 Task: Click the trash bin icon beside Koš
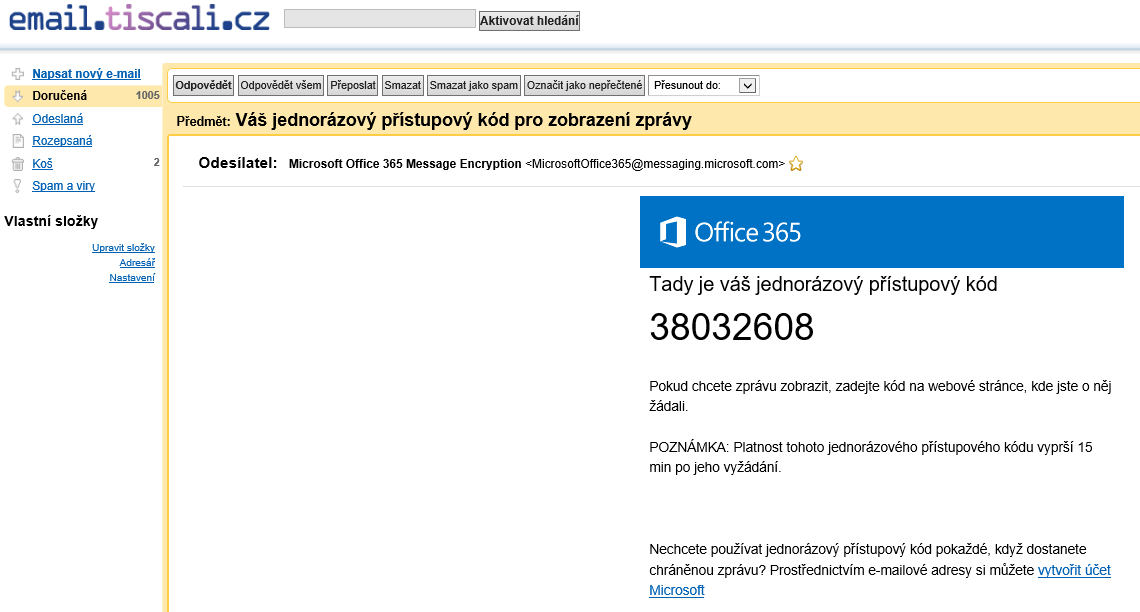pyautogui.click(x=18, y=164)
